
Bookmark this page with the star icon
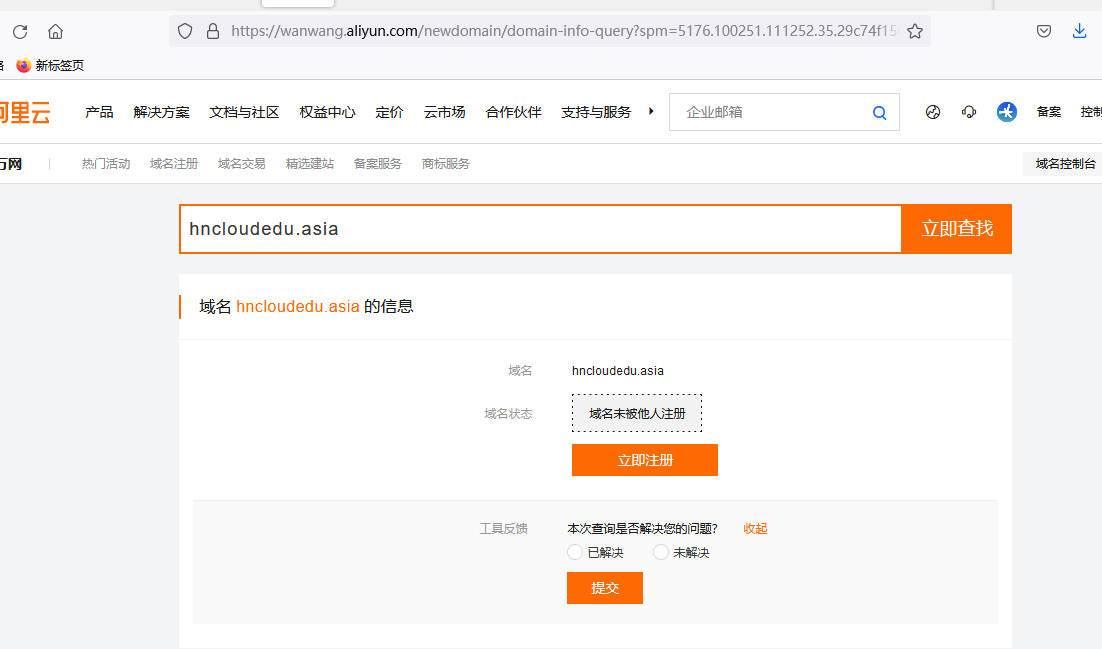click(x=914, y=31)
